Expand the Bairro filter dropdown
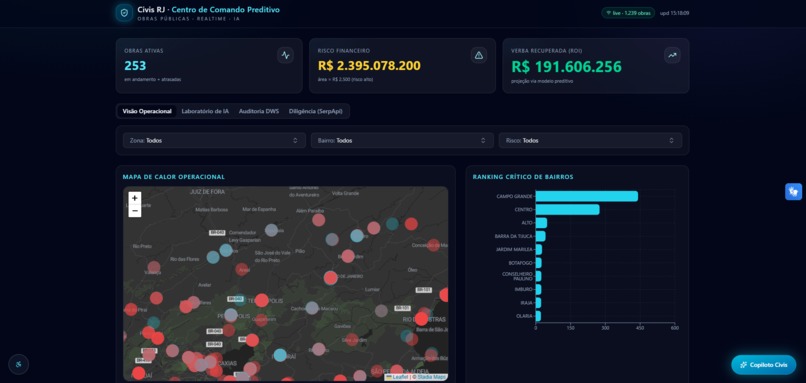 402,140
